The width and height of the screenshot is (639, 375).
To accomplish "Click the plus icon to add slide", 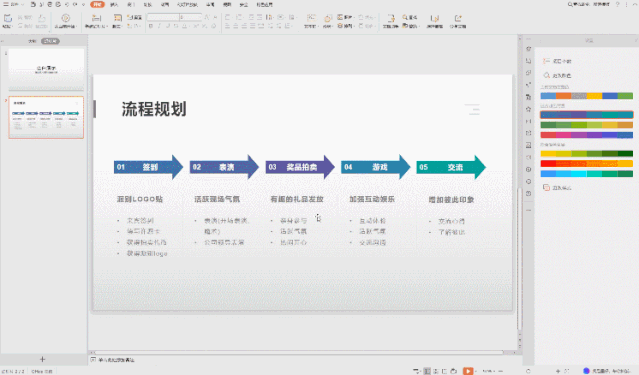I will tap(42, 359).
